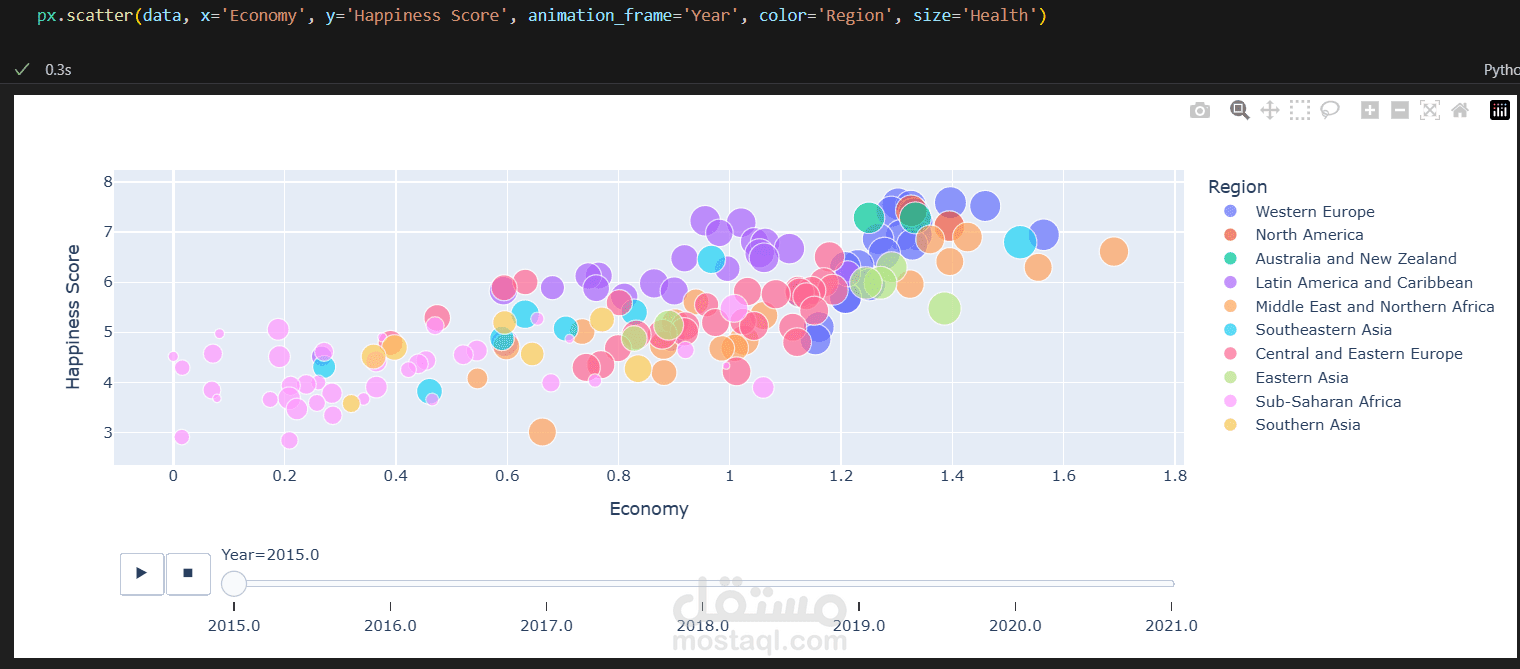
Task: Activate the Pan tool
Action: [1269, 110]
